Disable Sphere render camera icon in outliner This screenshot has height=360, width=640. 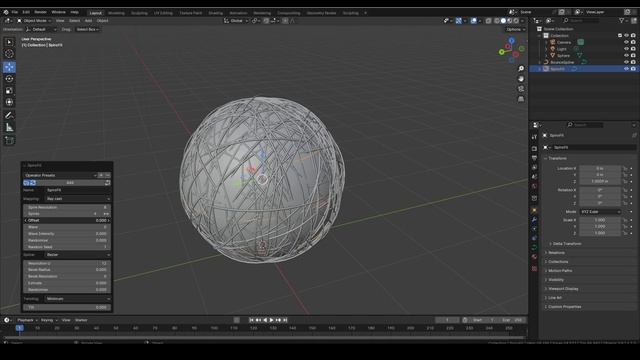pyautogui.click(x=633, y=56)
